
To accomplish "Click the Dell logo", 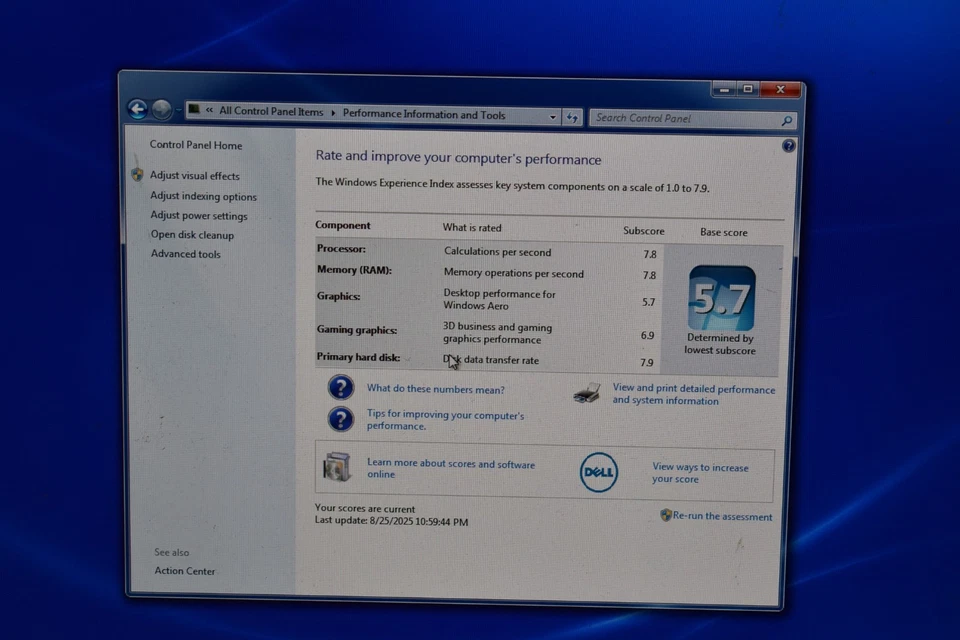I will [598, 472].
